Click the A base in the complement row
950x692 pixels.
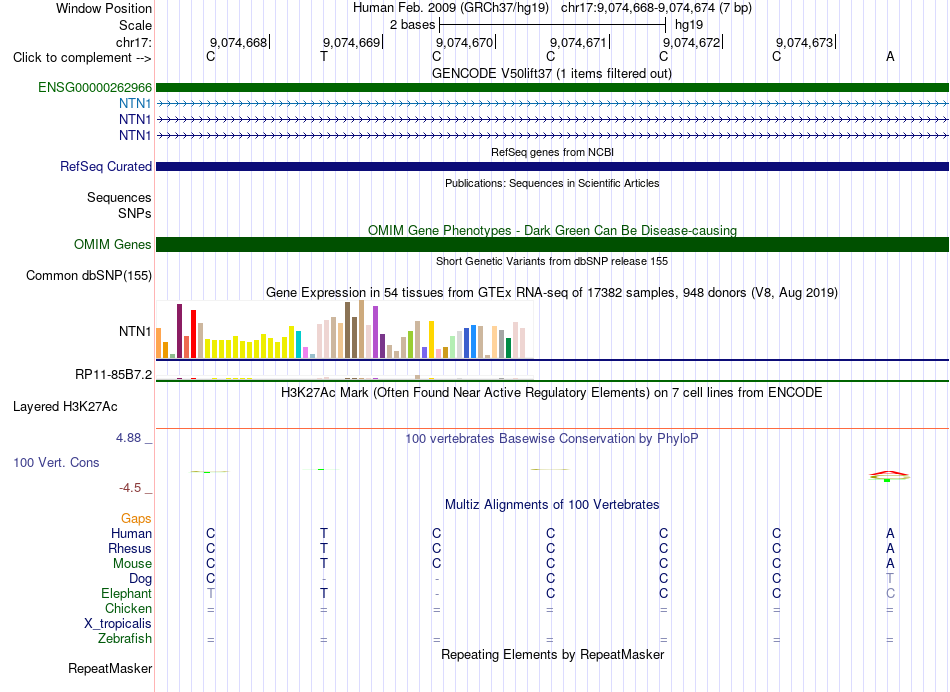(x=890, y=56)
